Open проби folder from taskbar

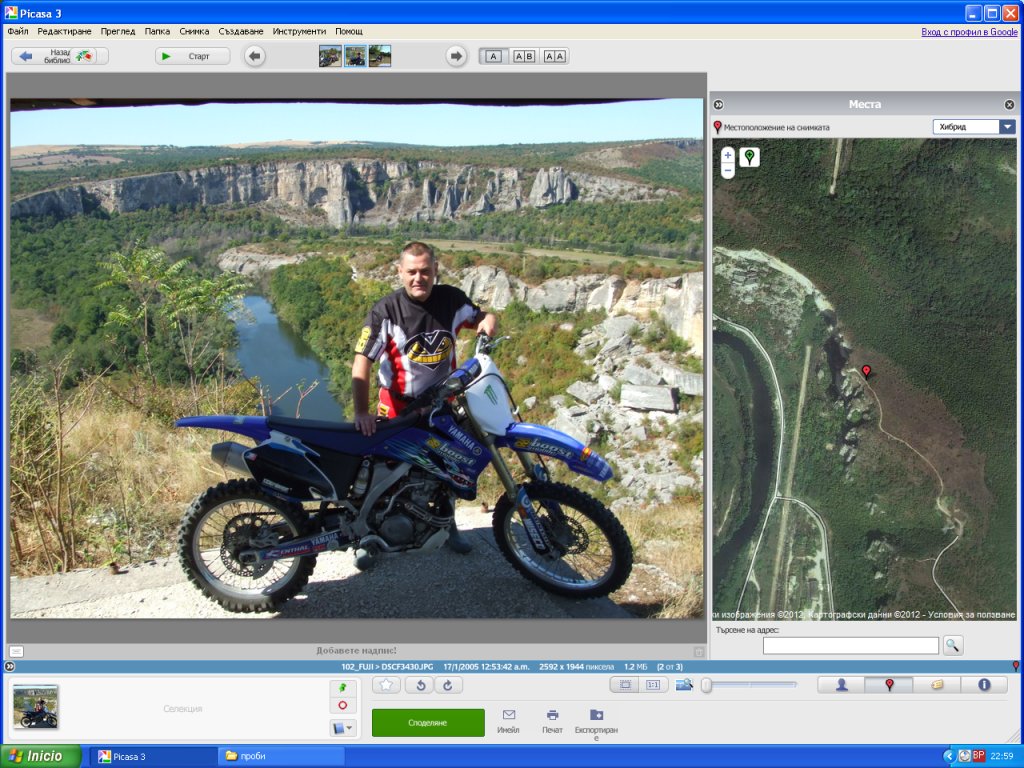pos(281,756)
